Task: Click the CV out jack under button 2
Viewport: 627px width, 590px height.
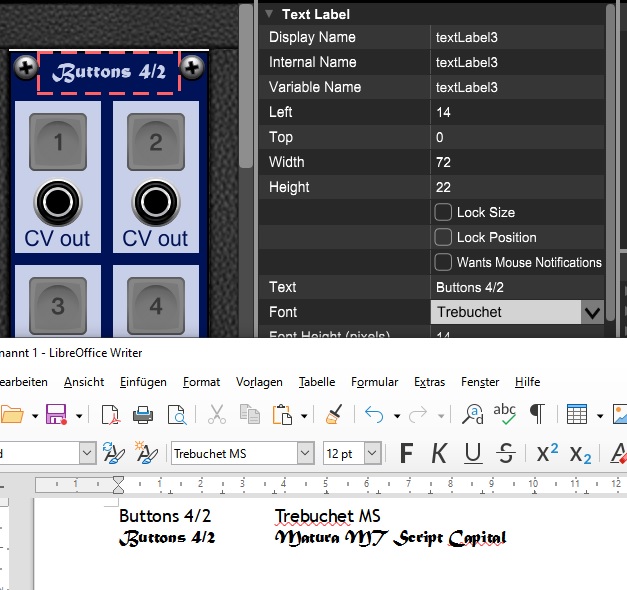Action: pyautogui.click(x=156, y=202)
